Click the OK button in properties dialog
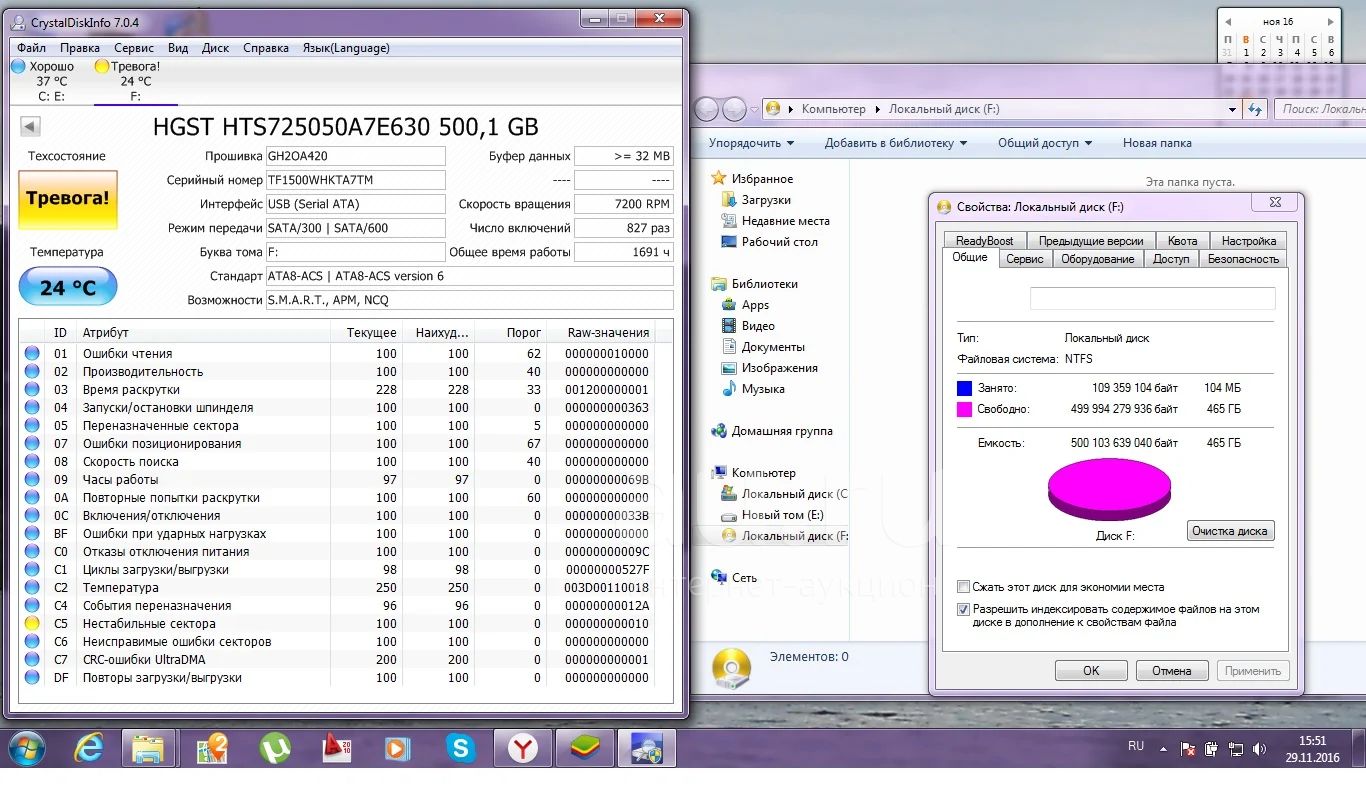 [x=1091, y=671]
